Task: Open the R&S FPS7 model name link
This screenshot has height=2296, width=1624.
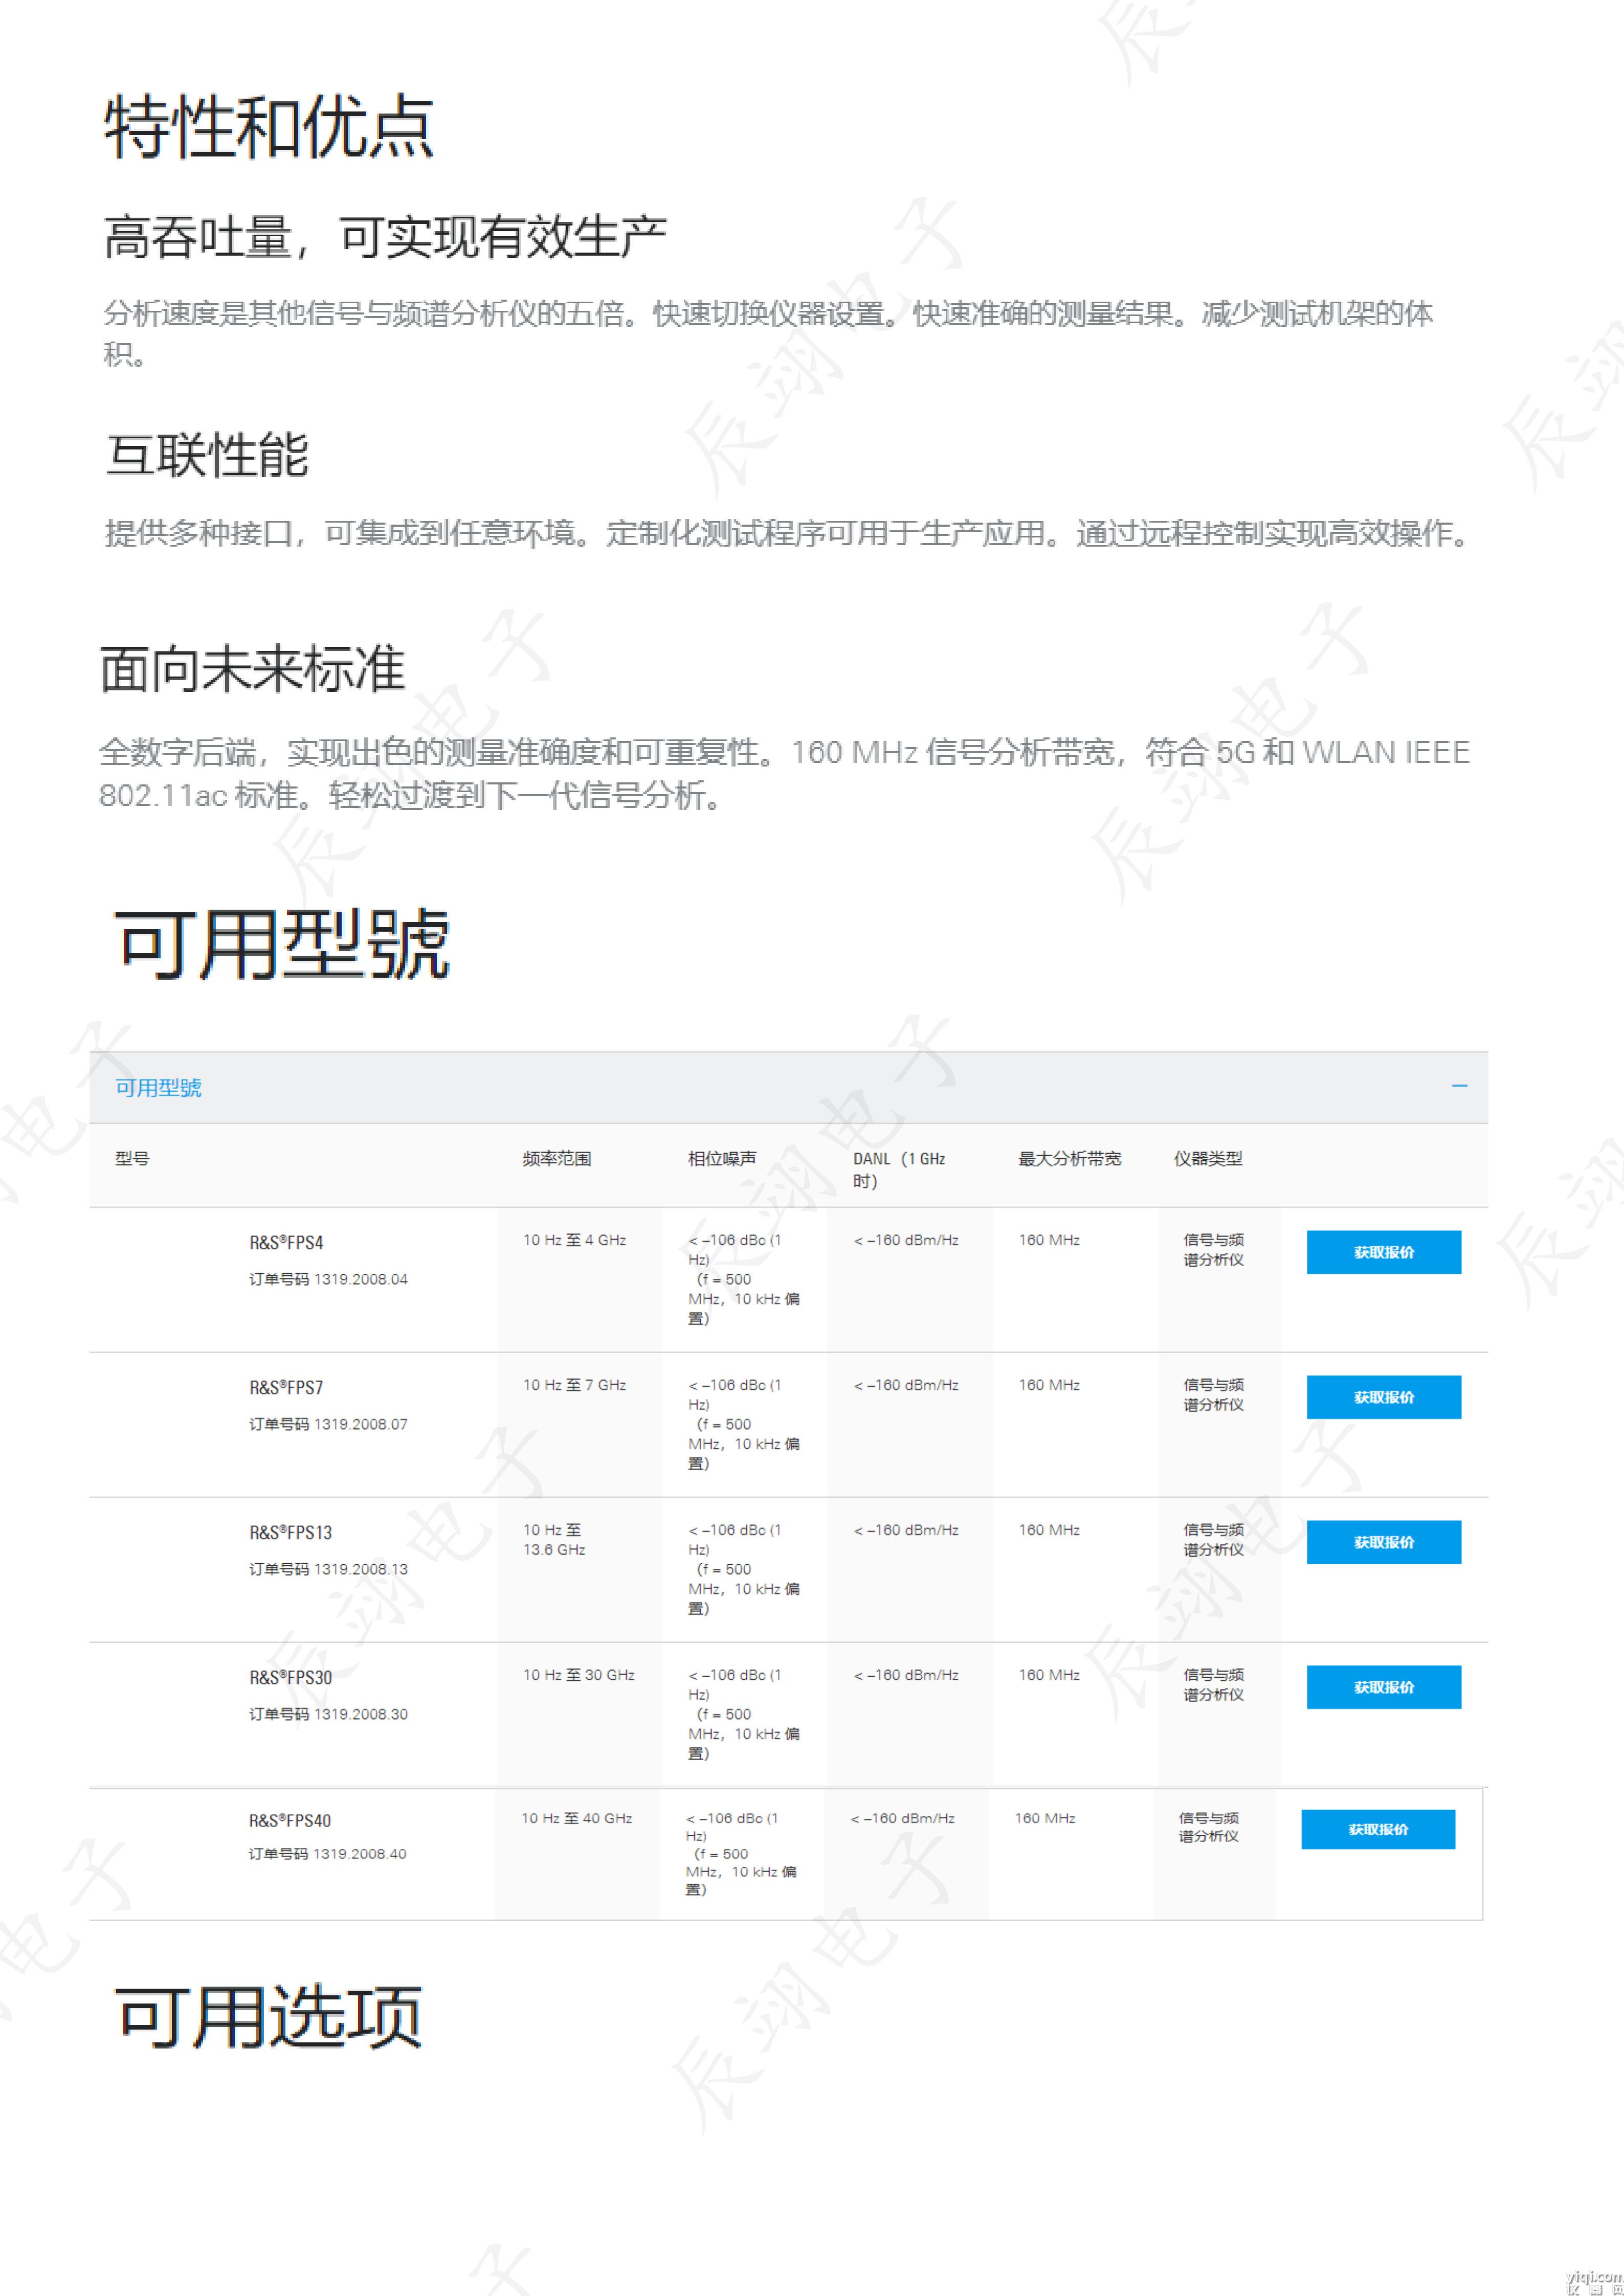Action: coord(286,1388)
